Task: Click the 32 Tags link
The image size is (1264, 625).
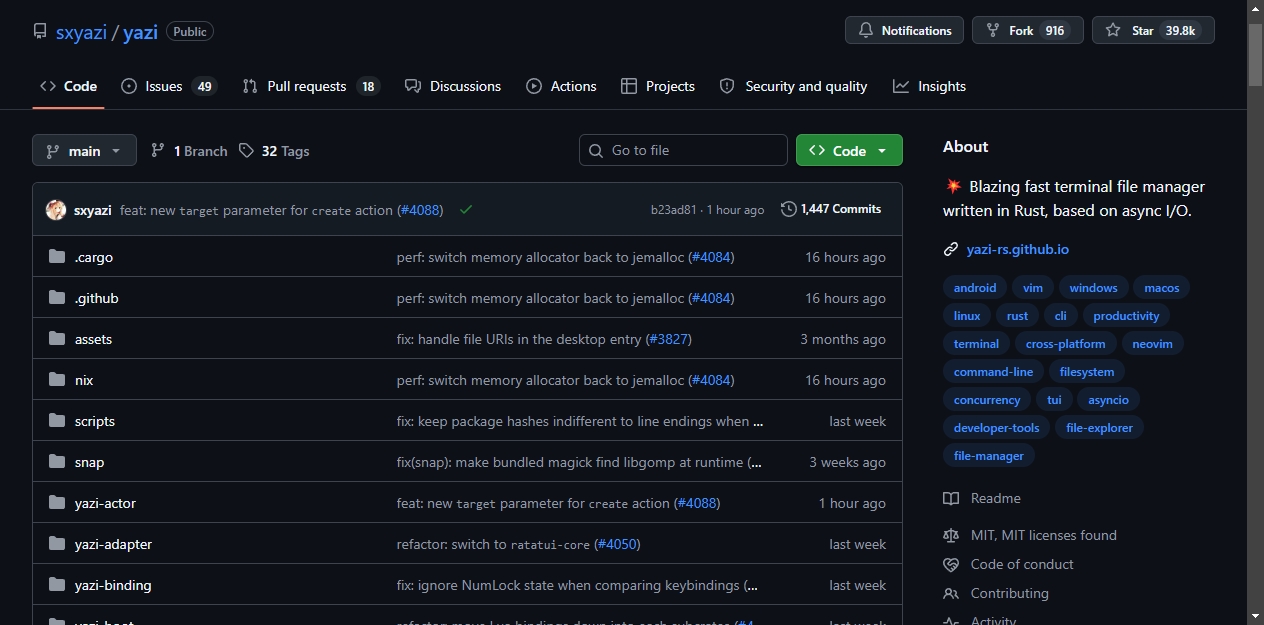Action: point(274,151)
